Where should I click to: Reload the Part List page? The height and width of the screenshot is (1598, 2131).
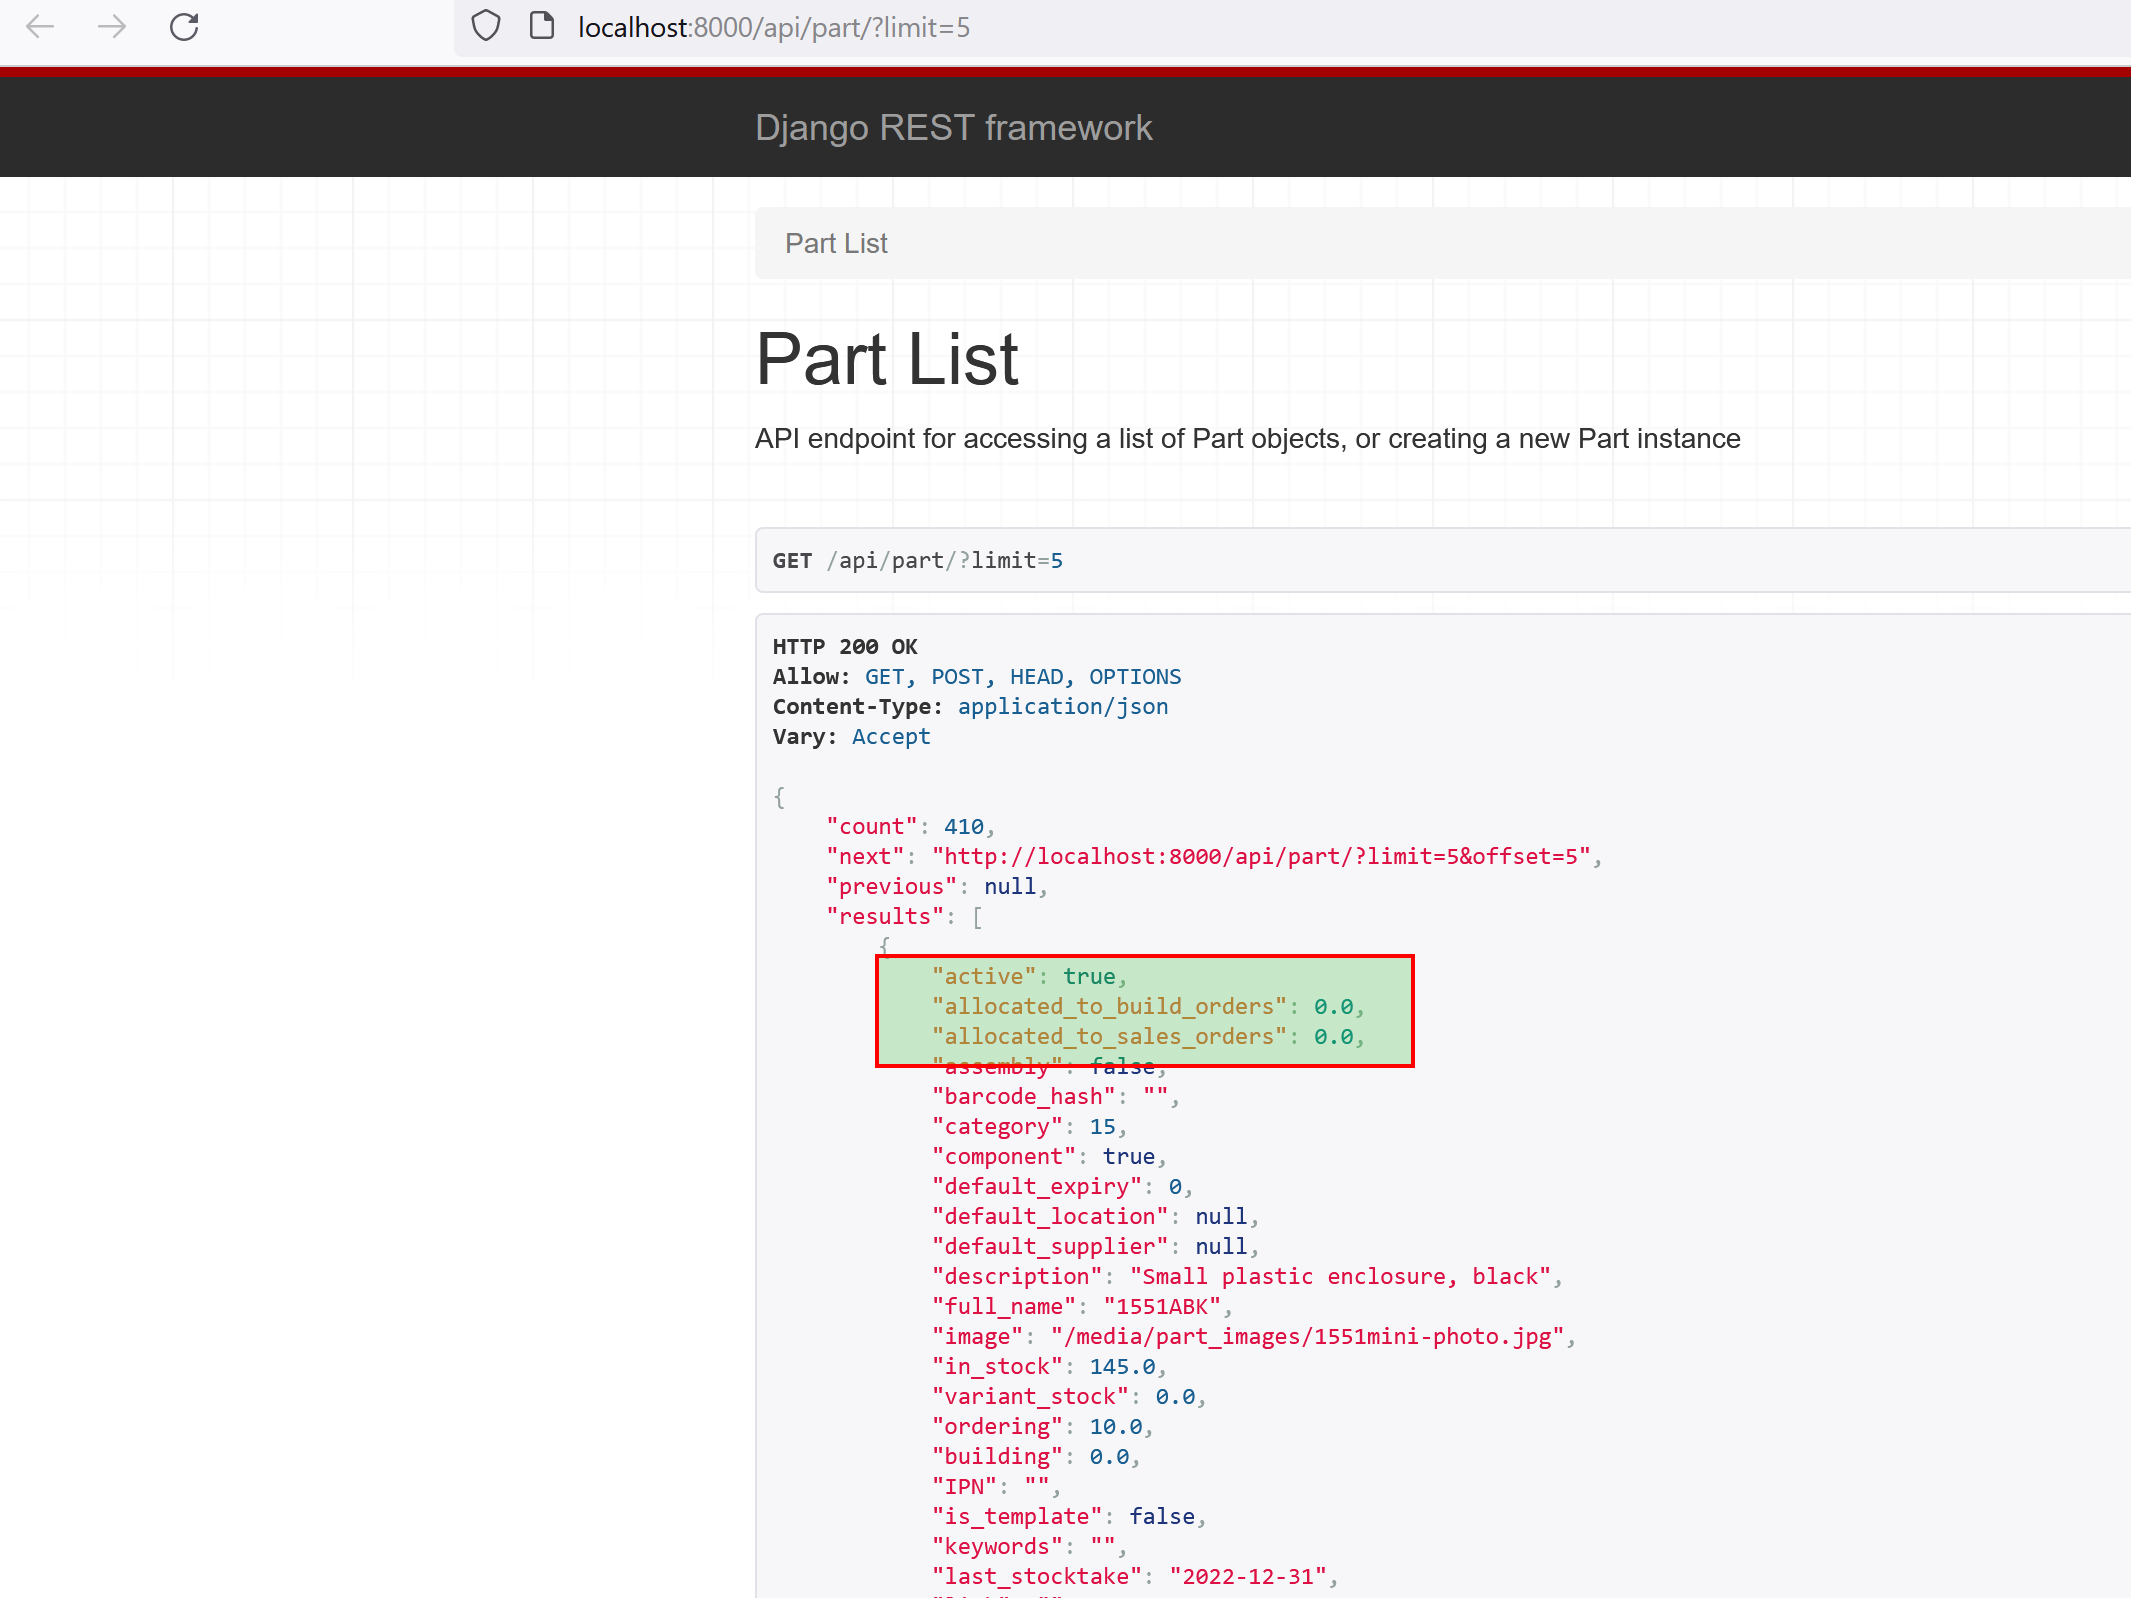(x=184, y=27)
